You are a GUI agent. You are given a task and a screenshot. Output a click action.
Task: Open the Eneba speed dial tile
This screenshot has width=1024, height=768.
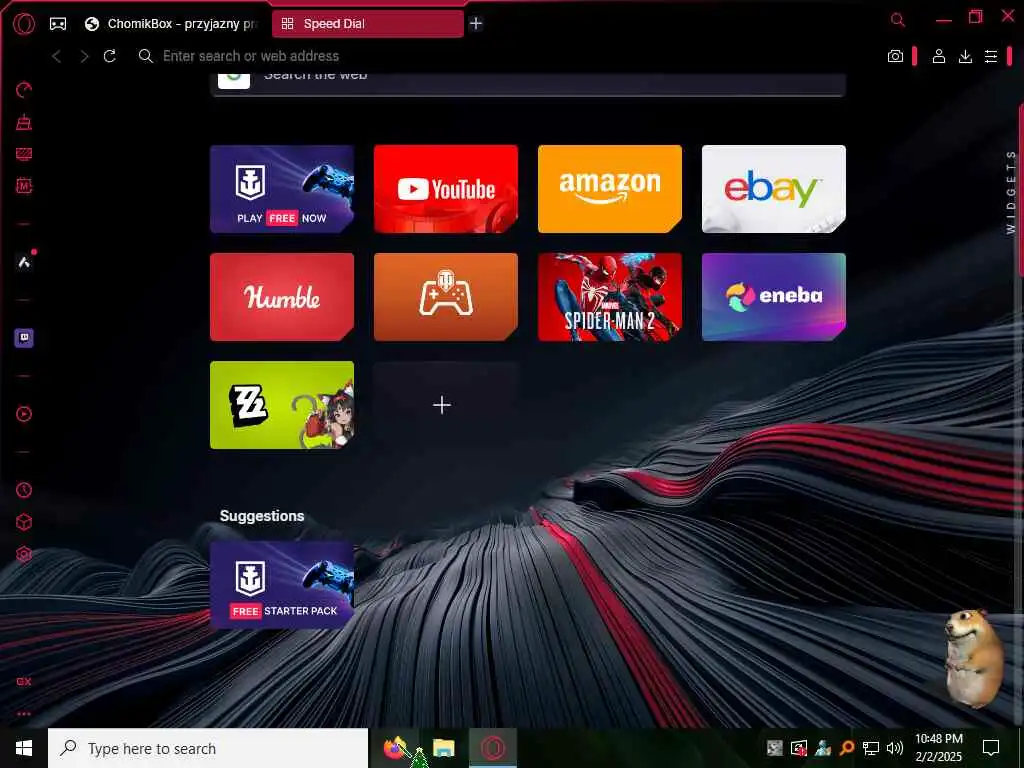tap(774, 297)
